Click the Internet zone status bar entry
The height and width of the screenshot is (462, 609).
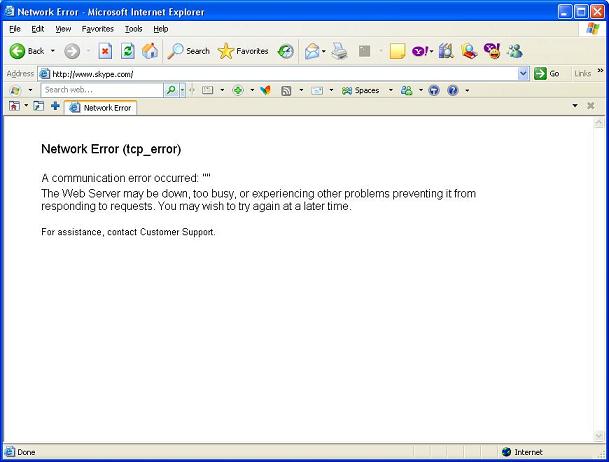(522, 452)
